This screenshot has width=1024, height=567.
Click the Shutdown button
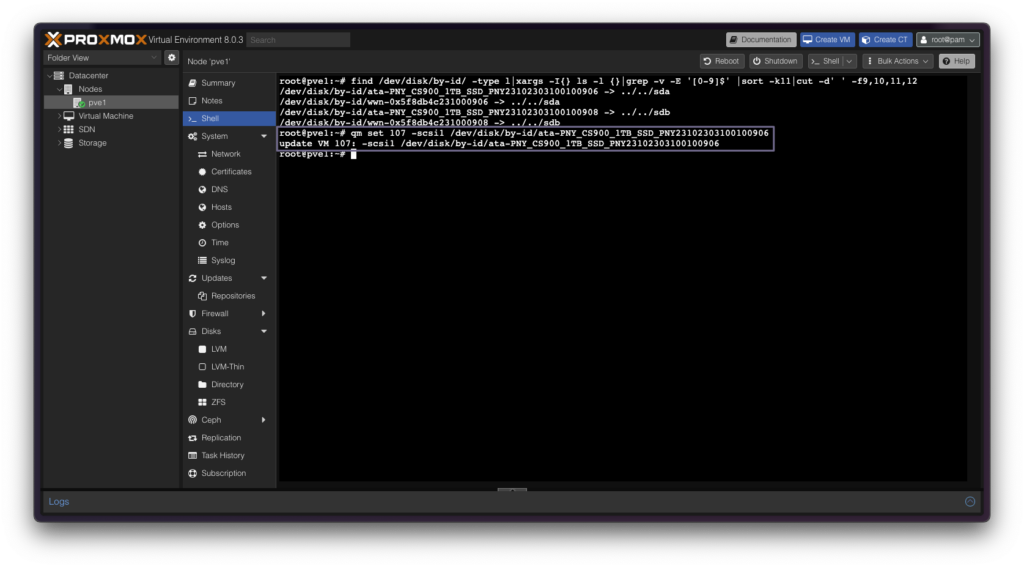775,61
